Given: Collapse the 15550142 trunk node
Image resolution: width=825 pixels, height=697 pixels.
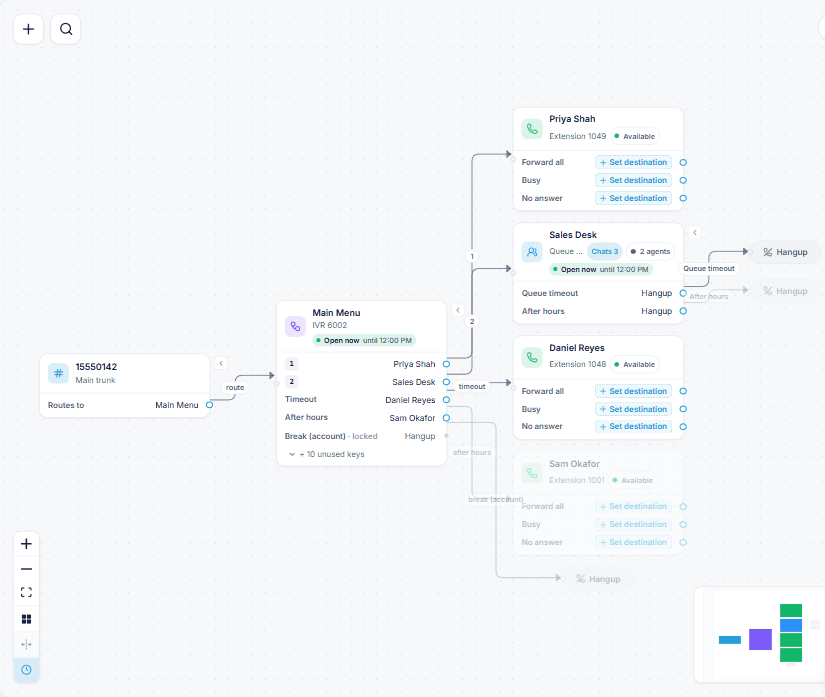Looking at the screenshot, I should click(x=221, y=363).
